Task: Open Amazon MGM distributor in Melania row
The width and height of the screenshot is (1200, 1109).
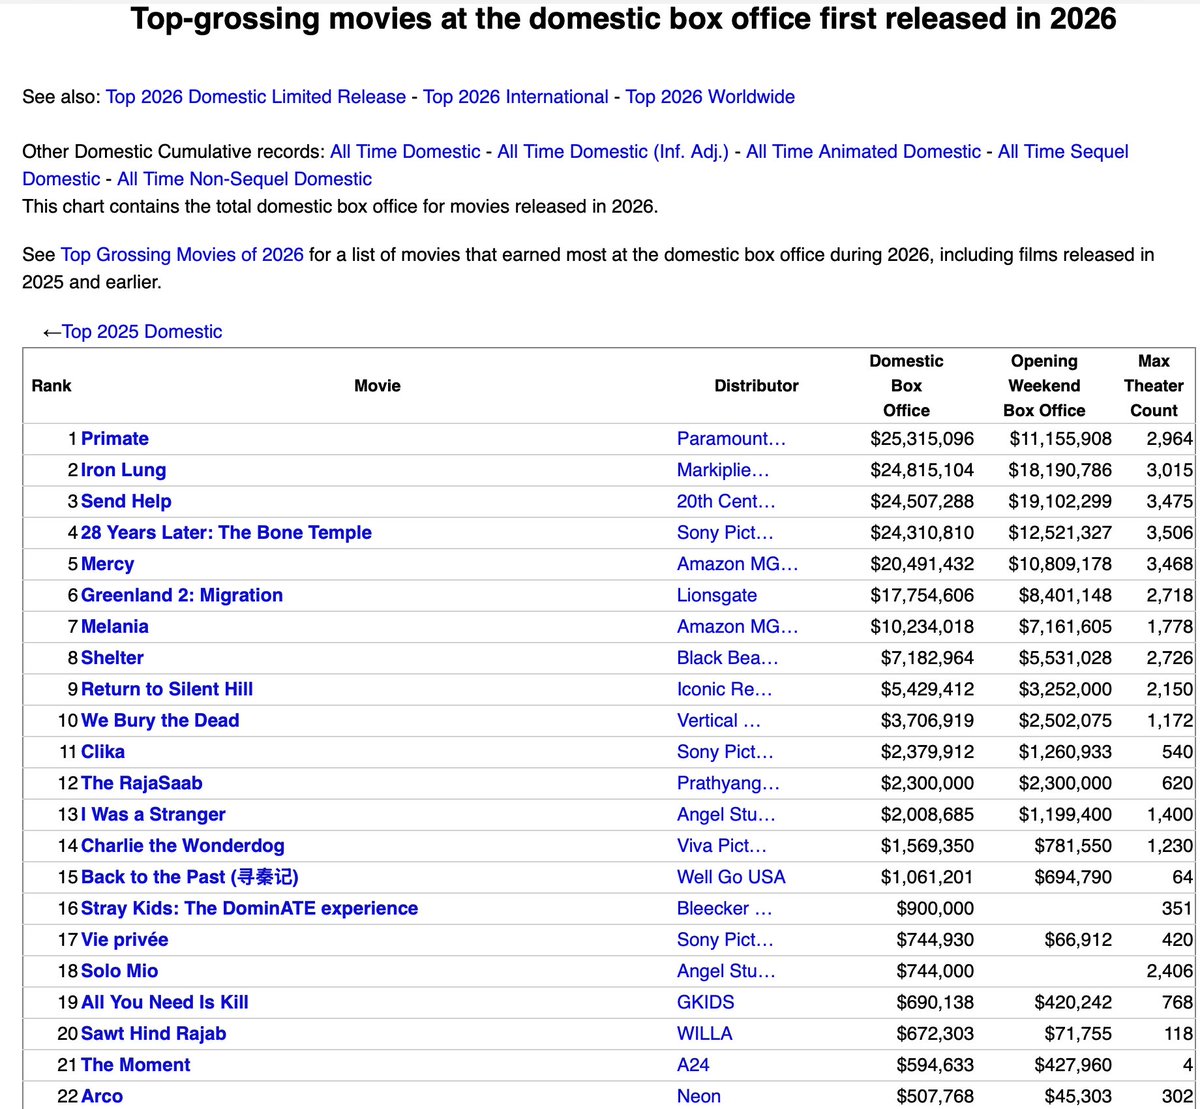Action: coord(738,627)
